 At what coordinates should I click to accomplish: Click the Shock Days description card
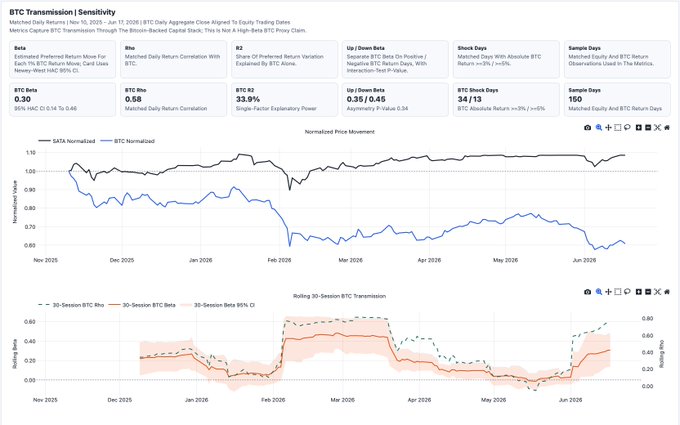click(x=507, y=59)
